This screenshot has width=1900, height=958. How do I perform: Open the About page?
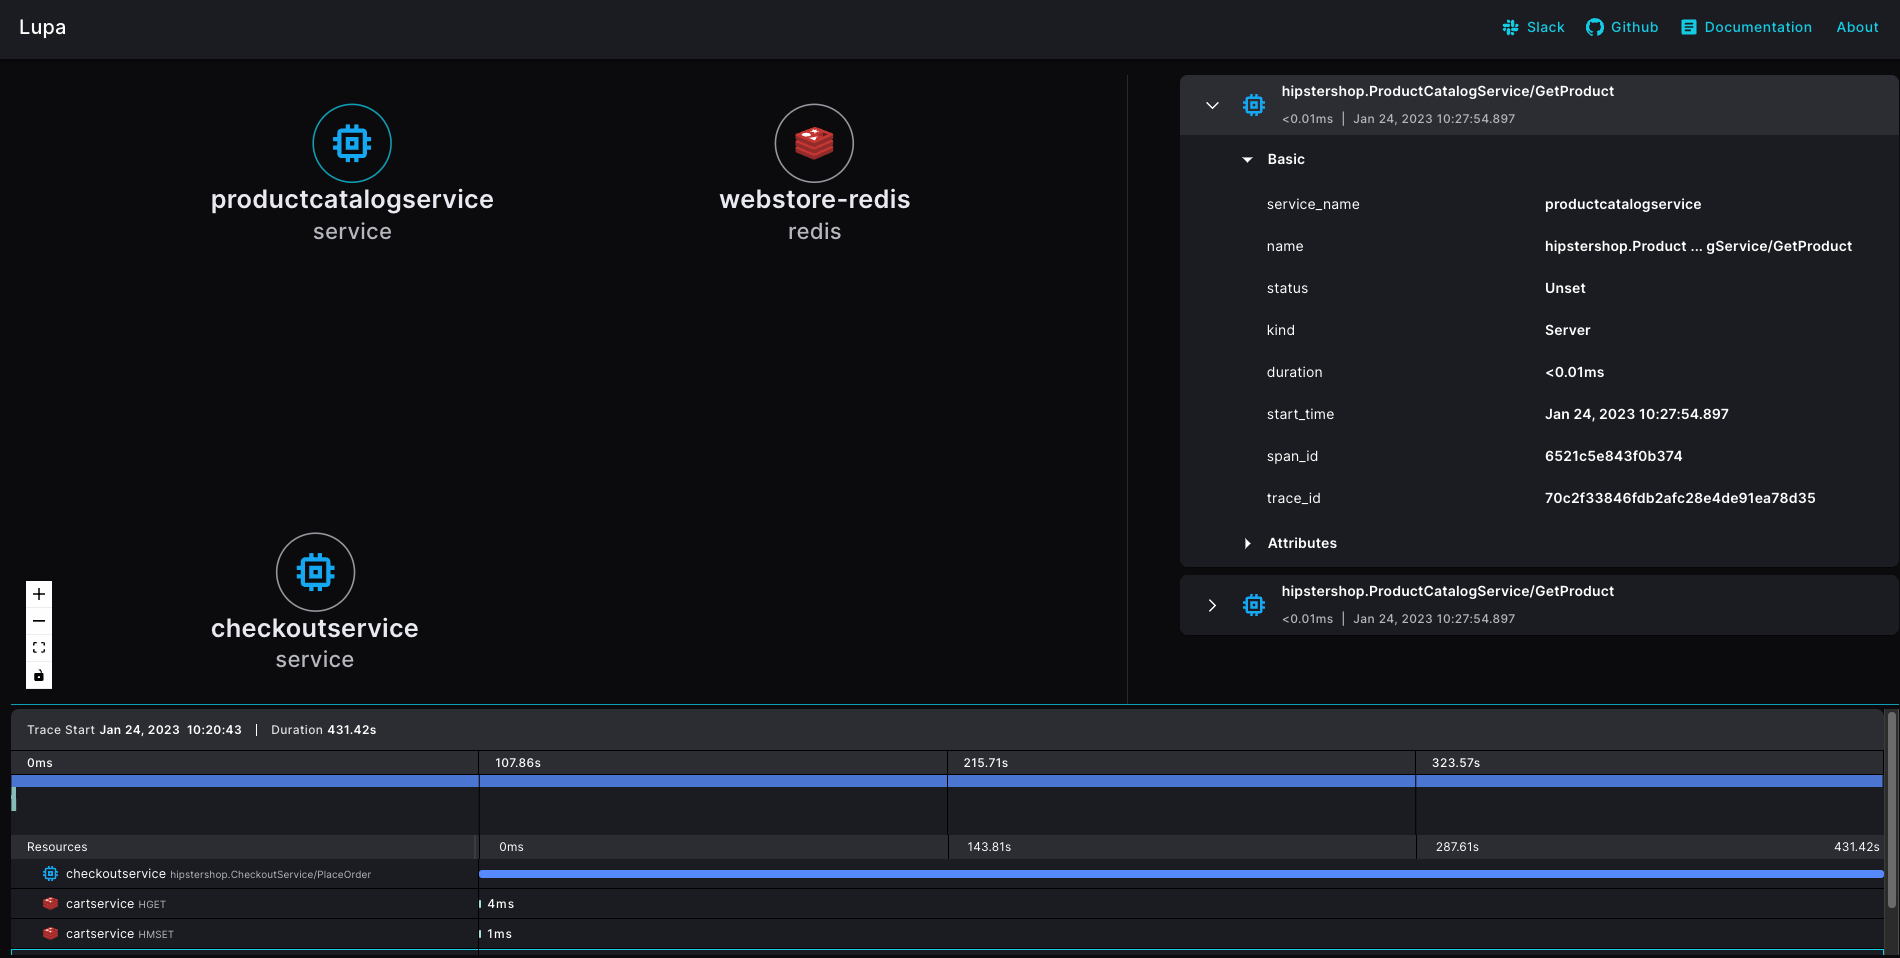1857,27
